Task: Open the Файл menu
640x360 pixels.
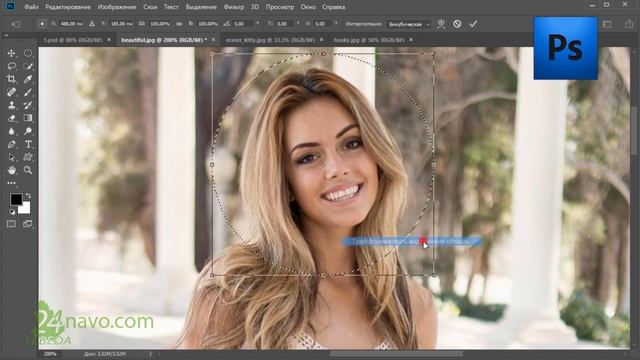Action: (31, 7)
